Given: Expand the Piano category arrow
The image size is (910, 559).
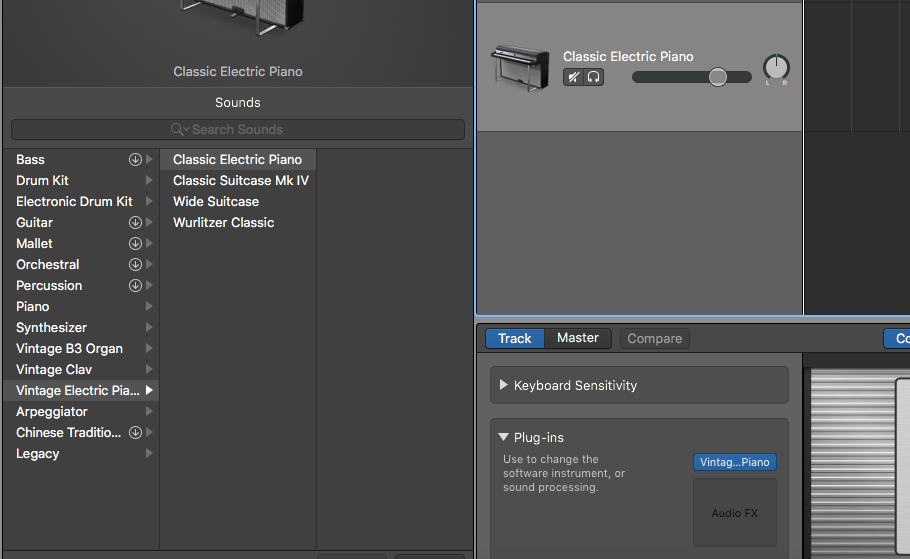Looking at the screenshot, I should (x=149, y=306).
